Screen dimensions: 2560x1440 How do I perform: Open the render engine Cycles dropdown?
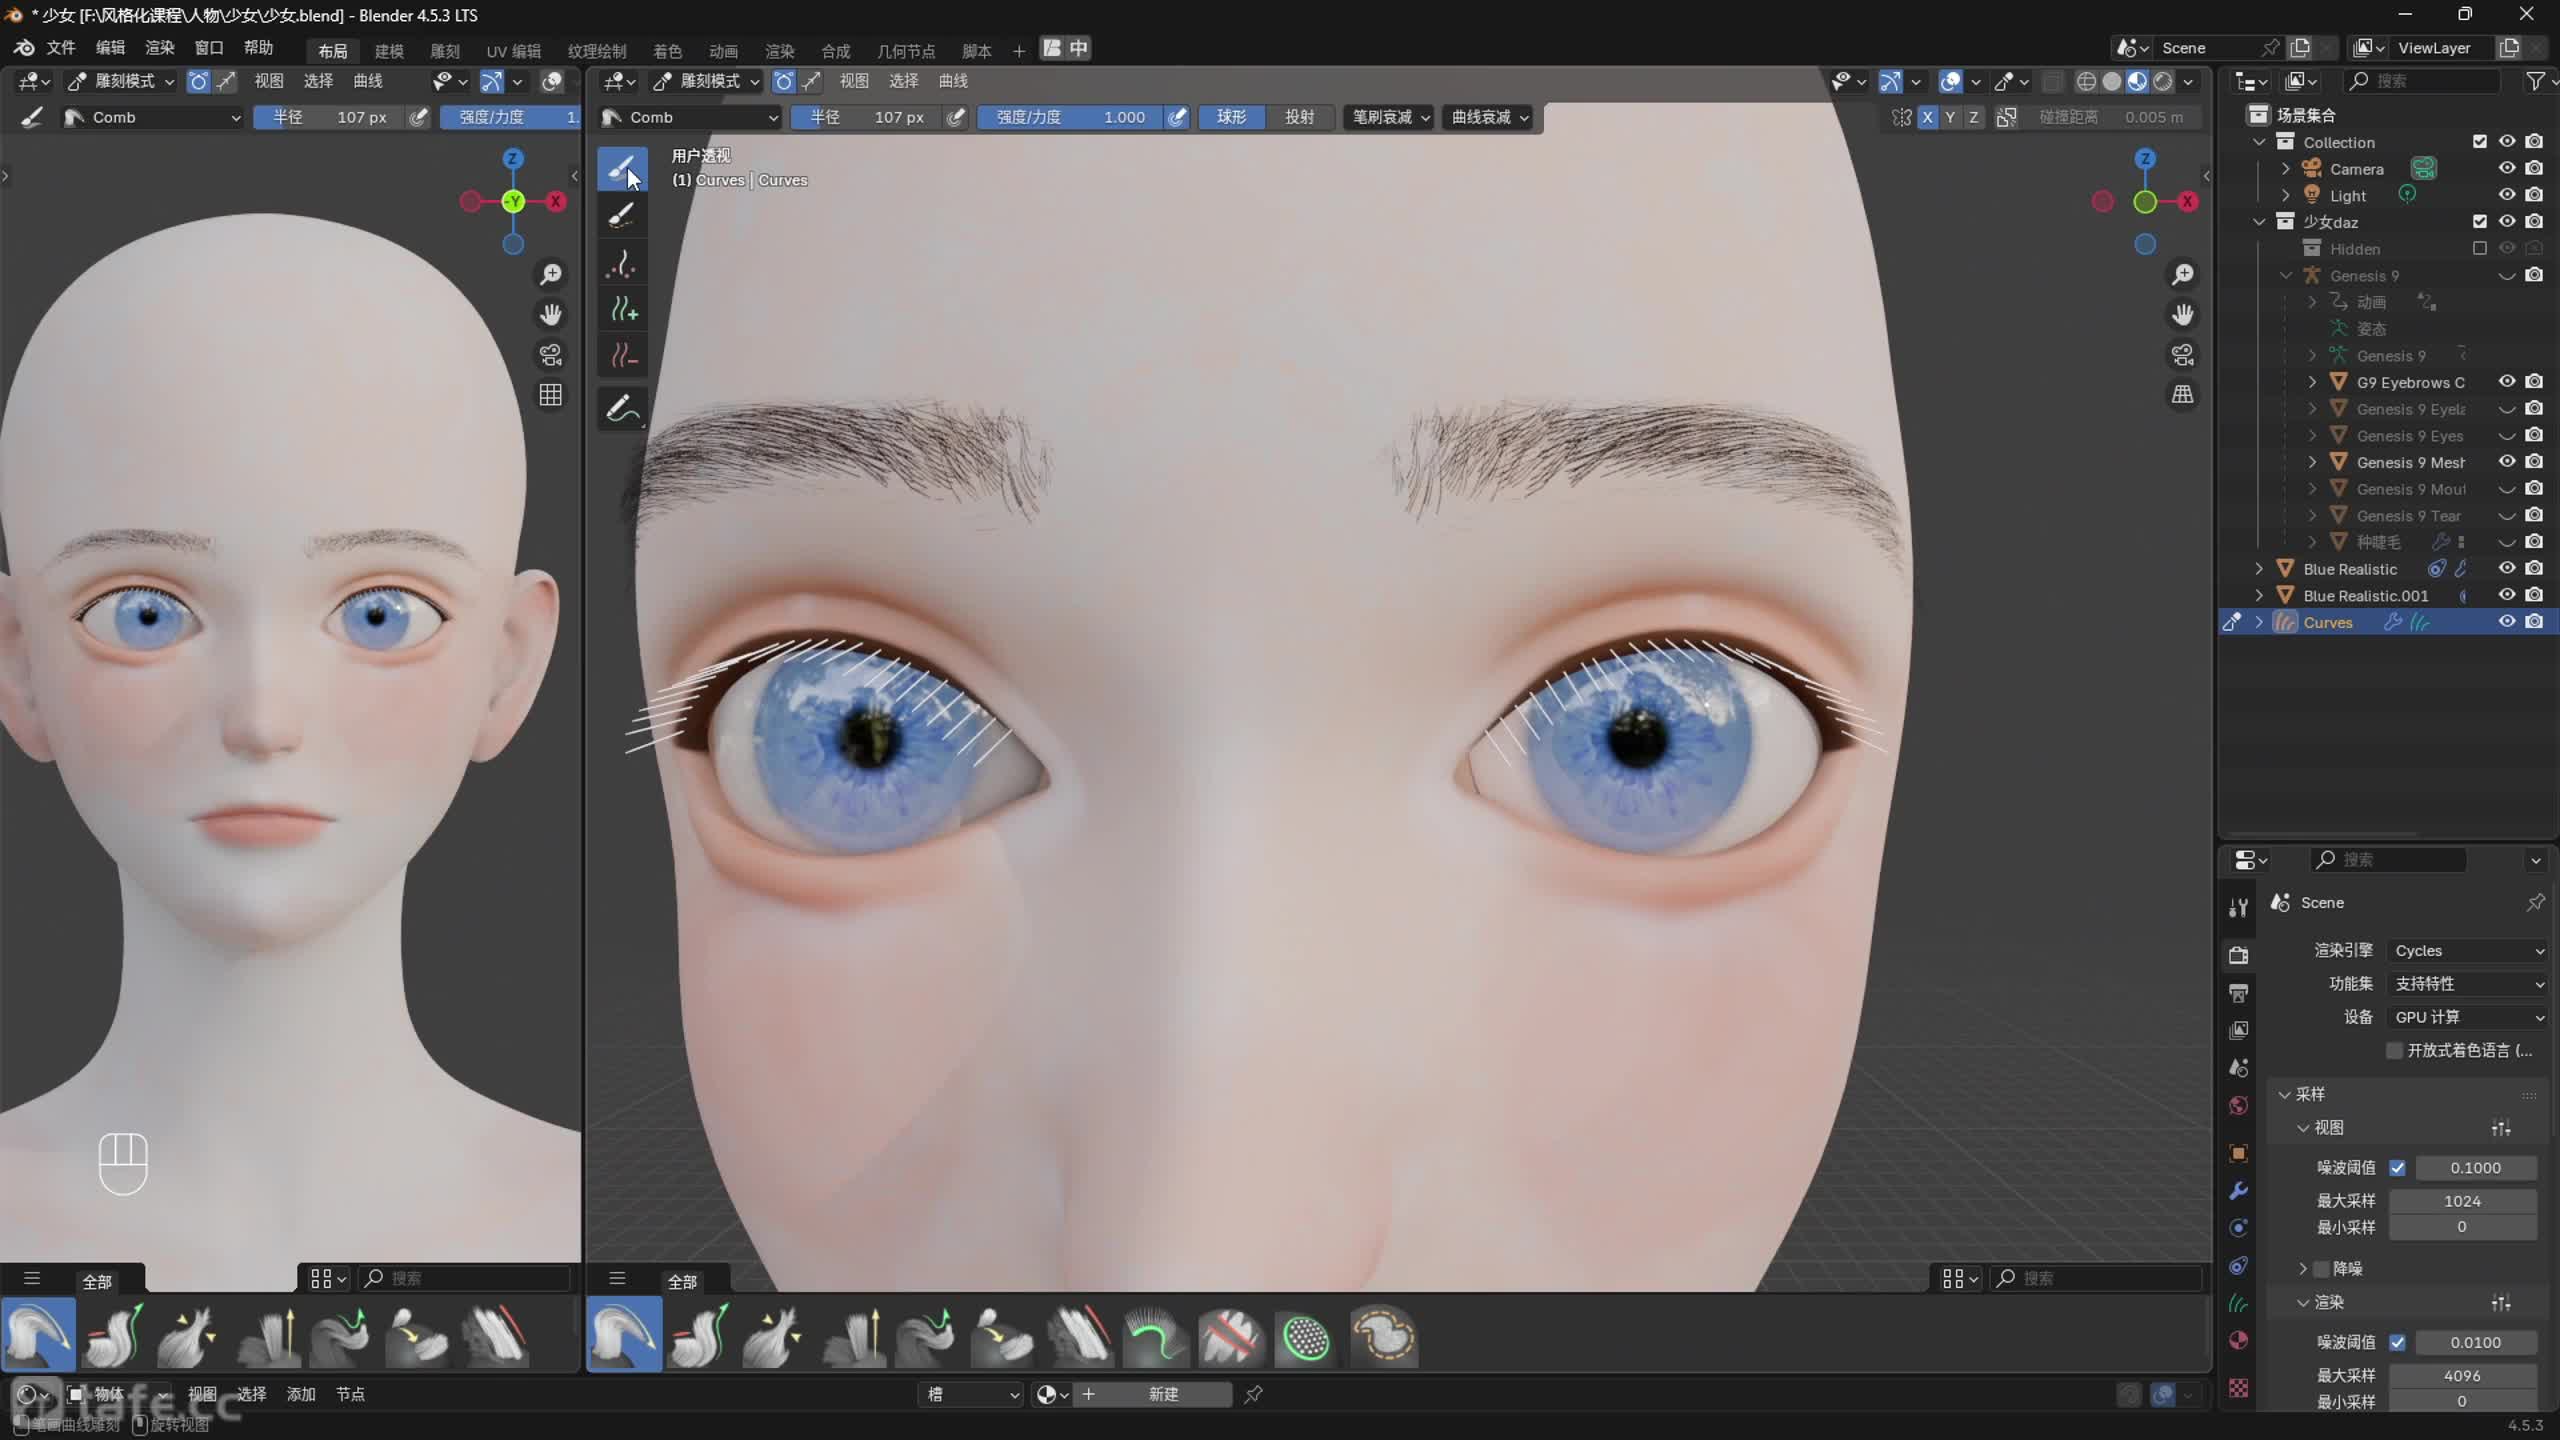(x=2466, y=950)
